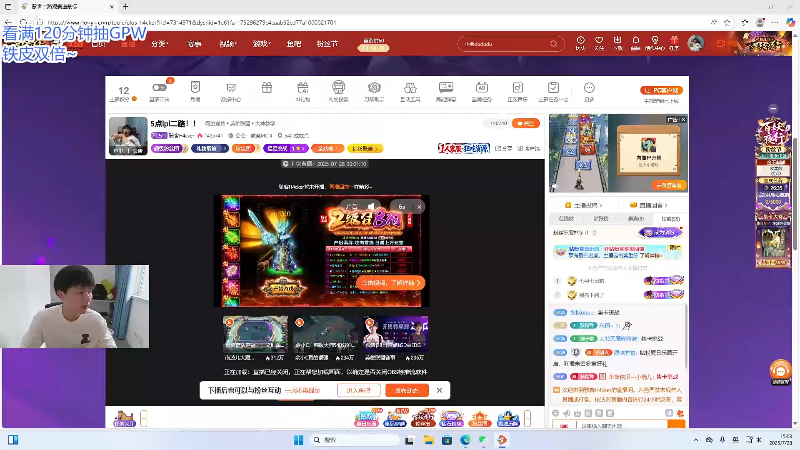Dismiss the popup with X button

pyautogui.click(x=439, y=390)
